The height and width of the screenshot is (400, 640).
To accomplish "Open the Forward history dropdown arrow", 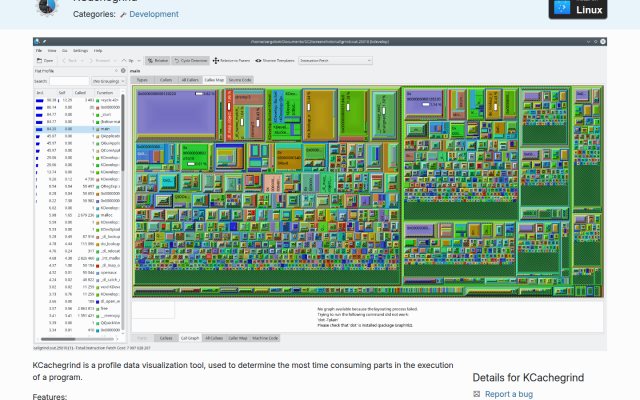I will pyautogui.click(x=114, y=60).
